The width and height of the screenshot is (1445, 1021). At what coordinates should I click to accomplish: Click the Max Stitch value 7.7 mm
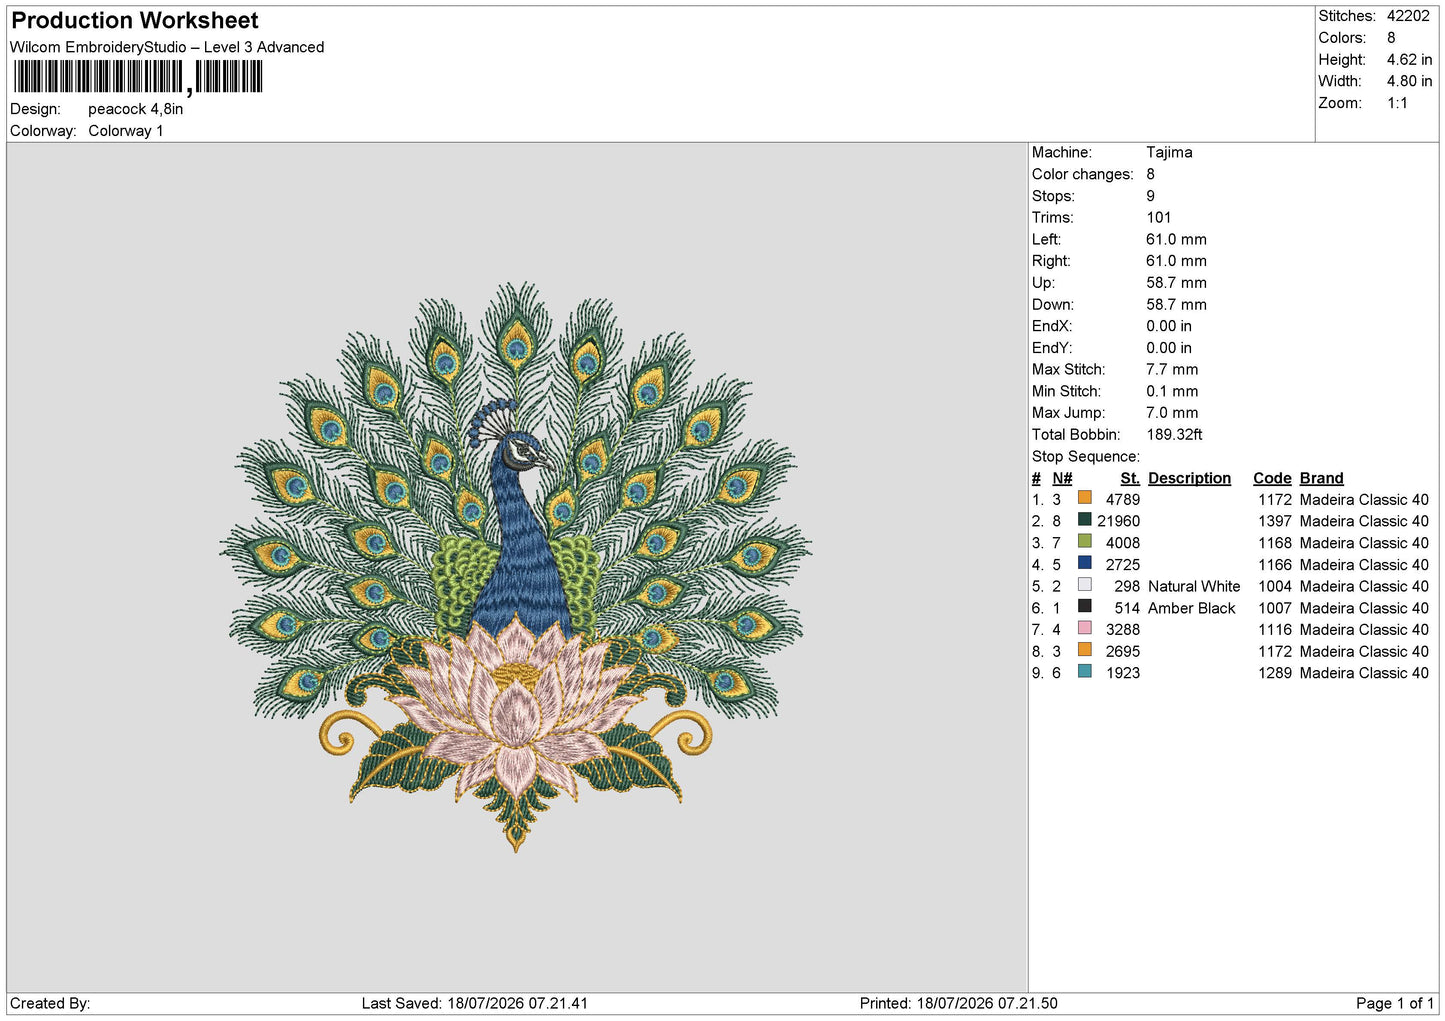(x=1172, y=369)
